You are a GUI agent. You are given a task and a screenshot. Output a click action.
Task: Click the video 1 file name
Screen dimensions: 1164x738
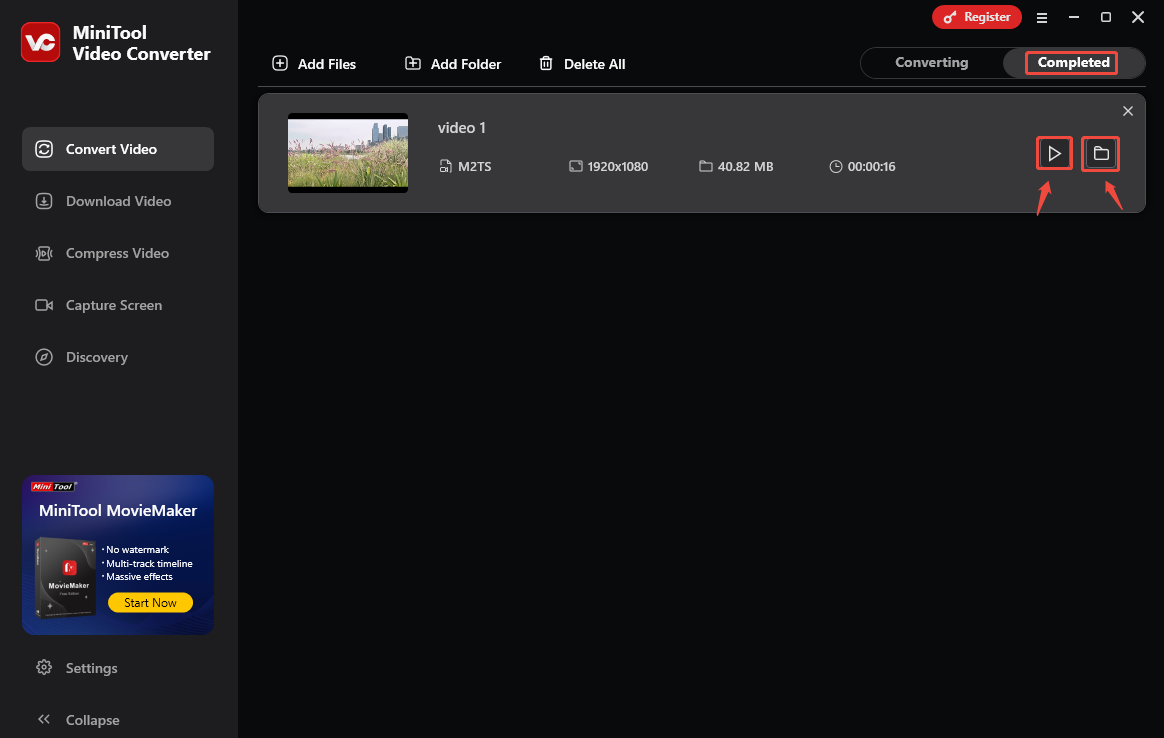tap(462, 128)
